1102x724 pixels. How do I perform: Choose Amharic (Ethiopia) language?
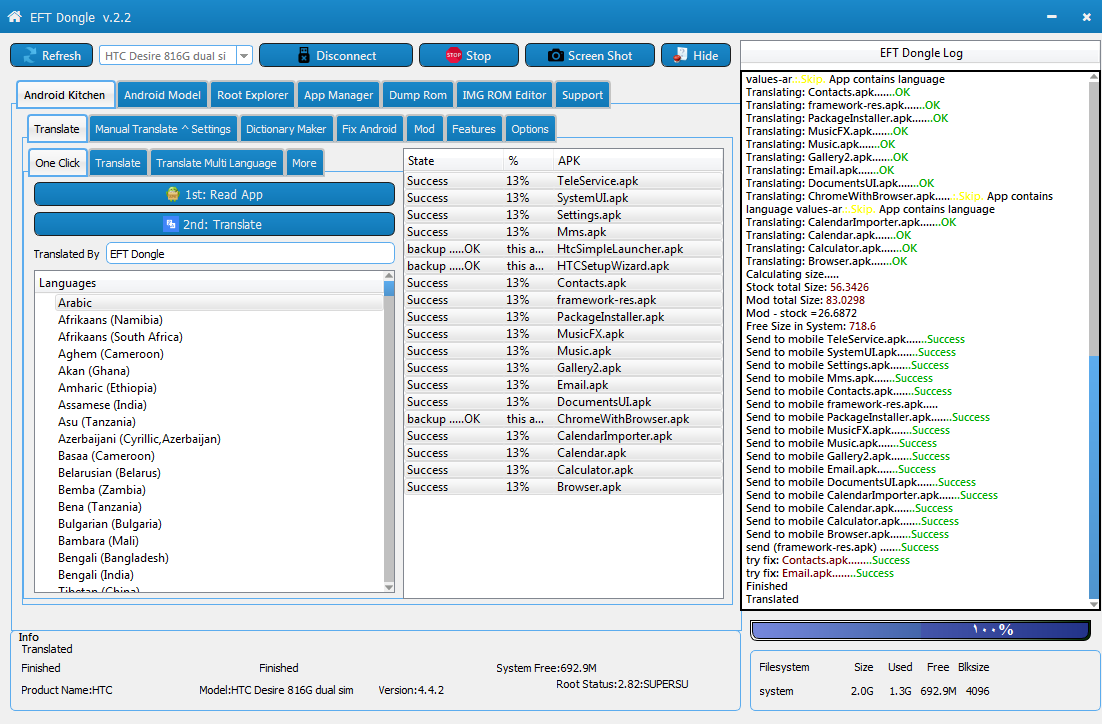click(x=108, y=387)
